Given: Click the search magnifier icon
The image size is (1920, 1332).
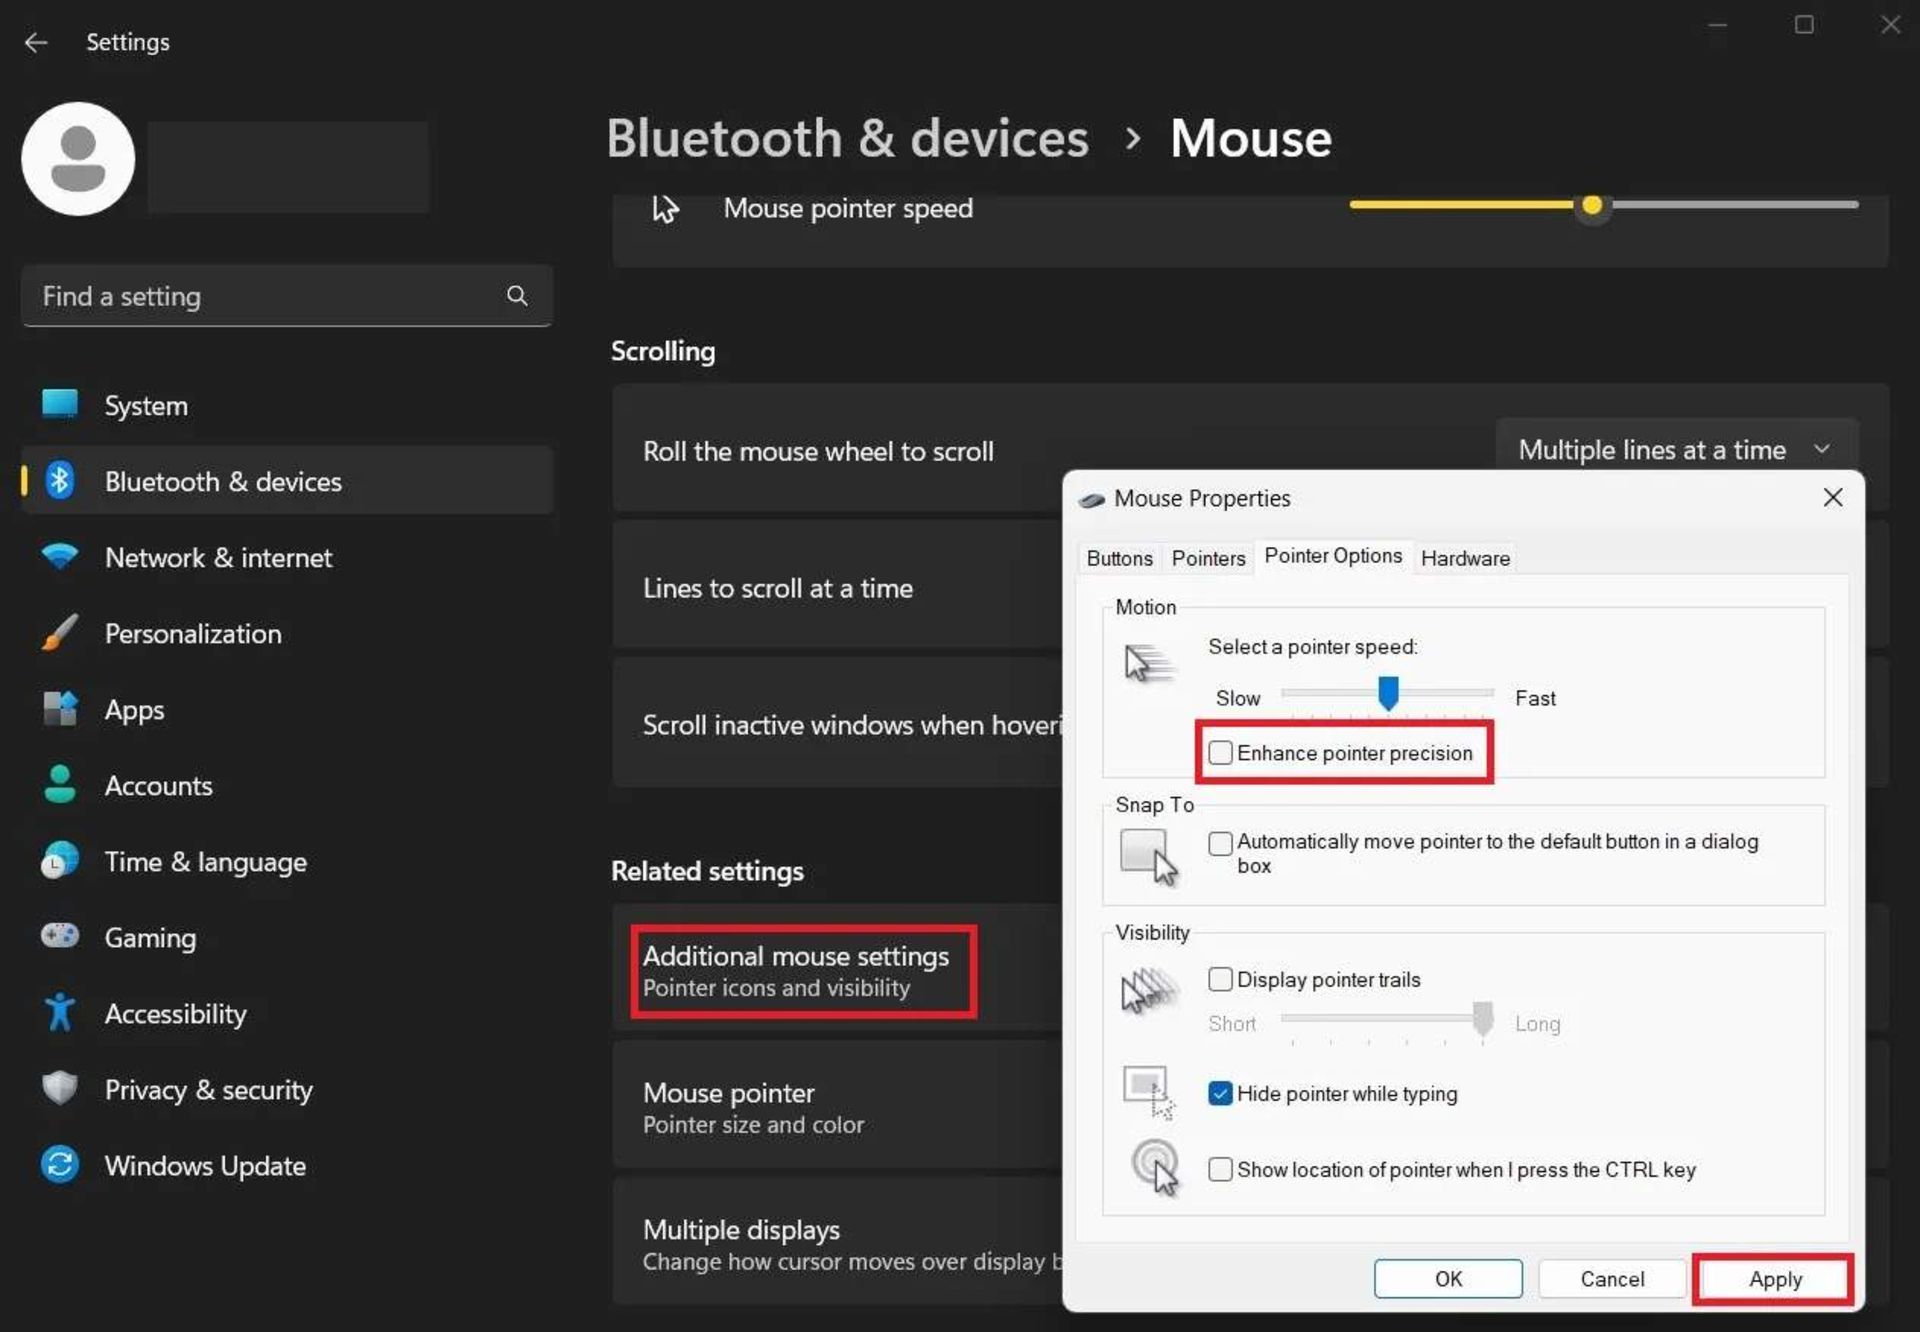Looking at the screenshot, I should click(516, 296).
